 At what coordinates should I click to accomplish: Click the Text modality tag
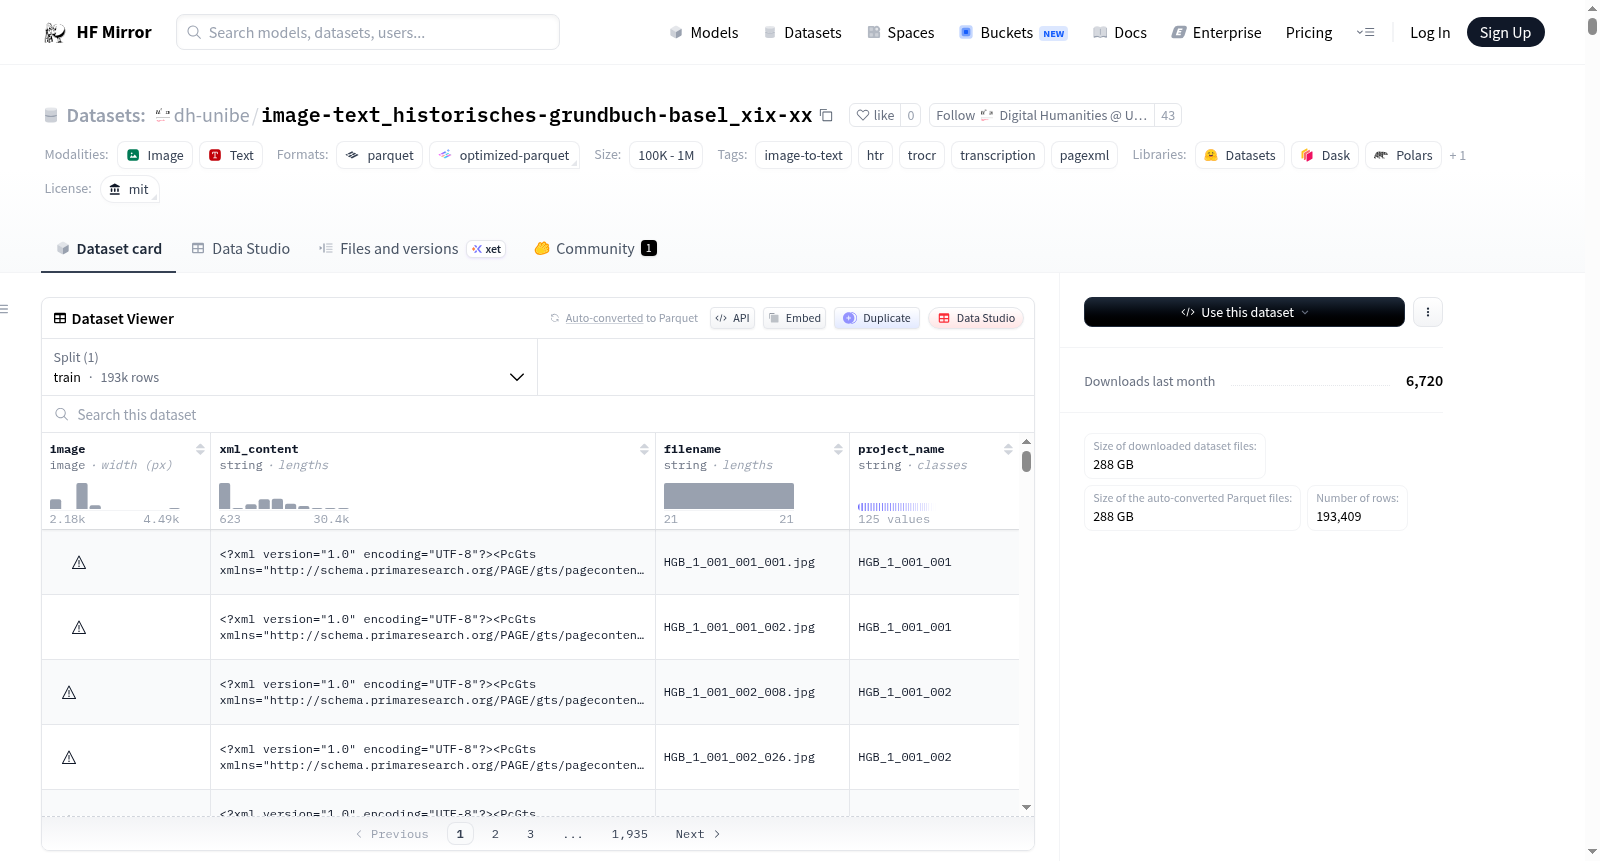coord(231,155)
